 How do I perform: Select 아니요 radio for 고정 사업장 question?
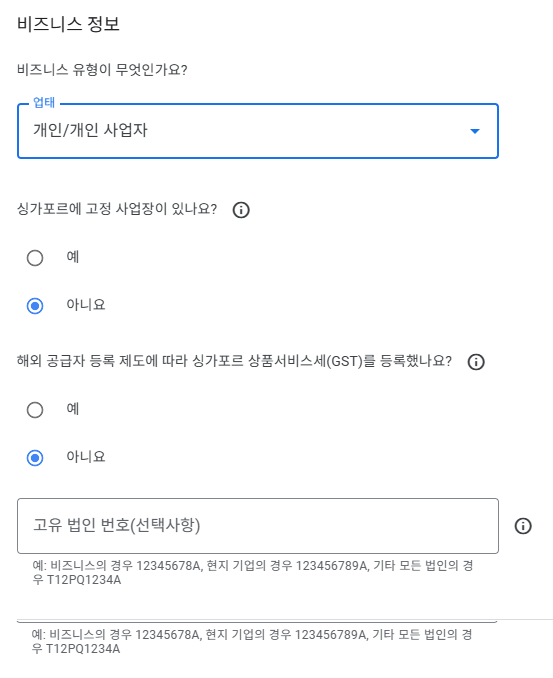35,306
